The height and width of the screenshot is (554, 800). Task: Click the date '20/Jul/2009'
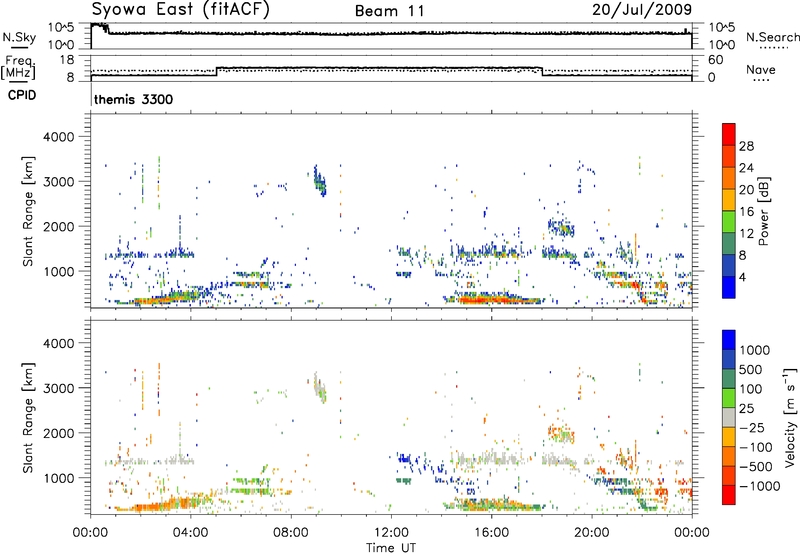coord(642,10)
